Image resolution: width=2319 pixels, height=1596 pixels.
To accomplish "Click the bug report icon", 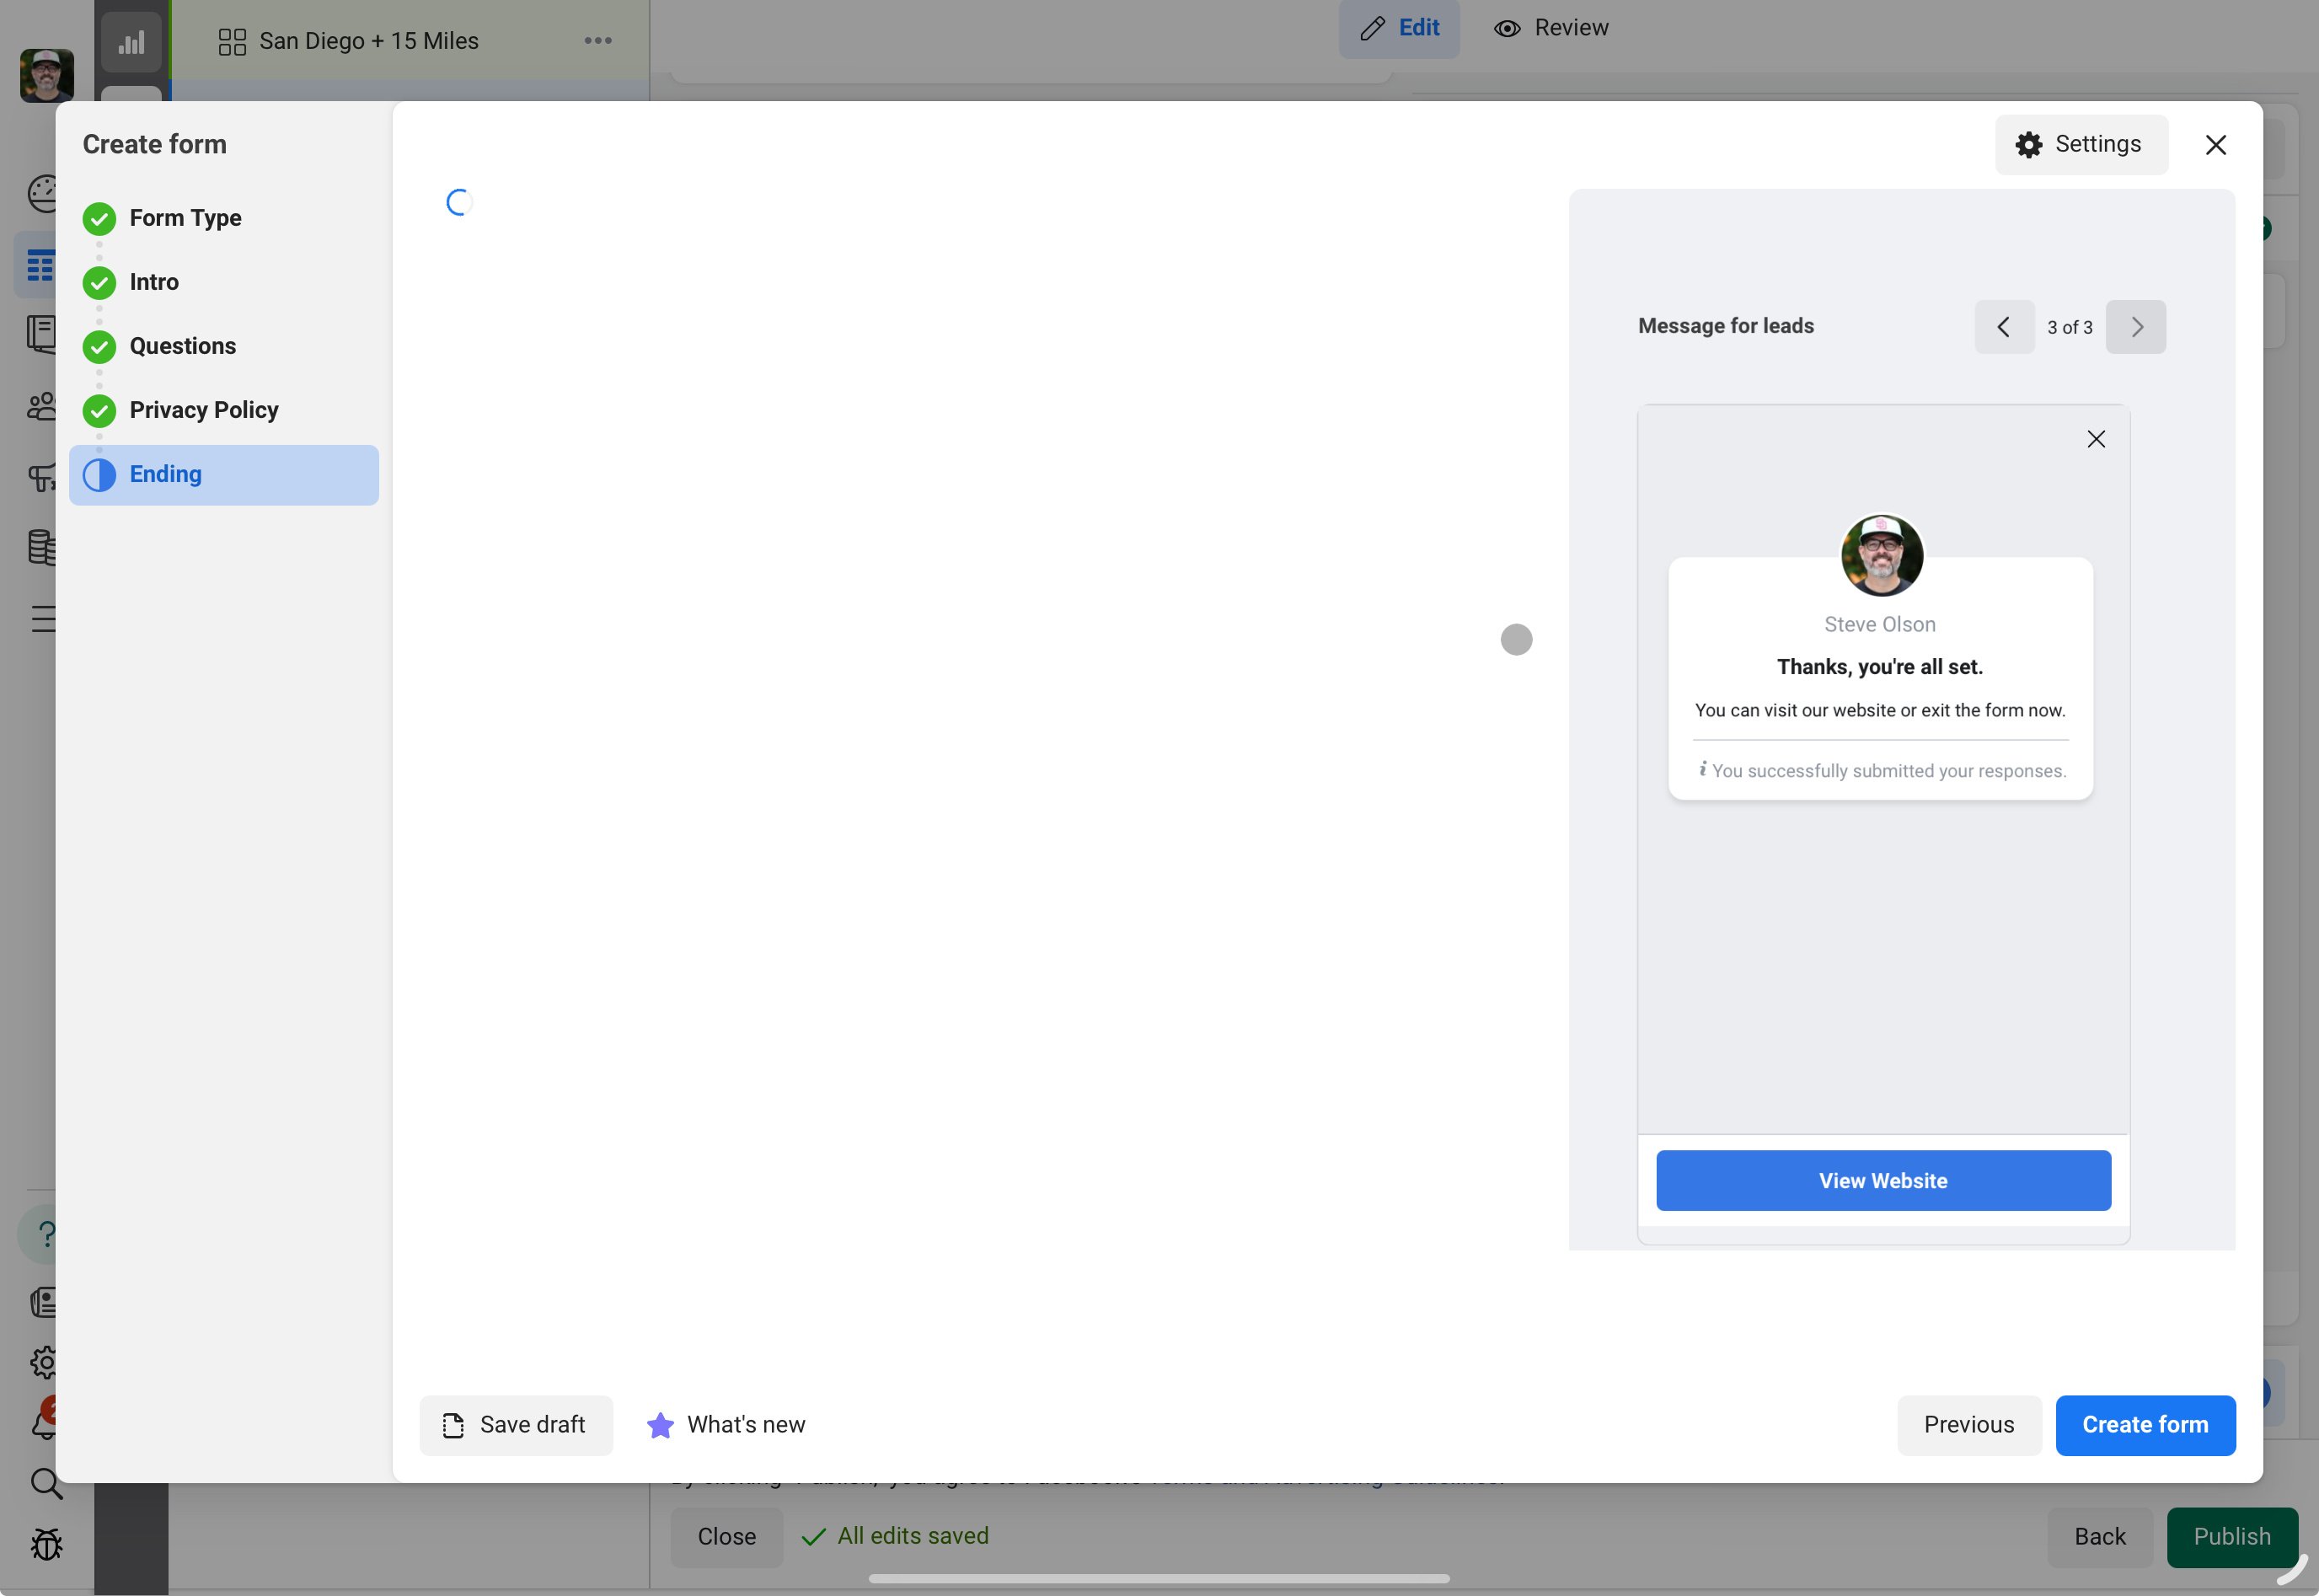I will [x=45, y=1545].
